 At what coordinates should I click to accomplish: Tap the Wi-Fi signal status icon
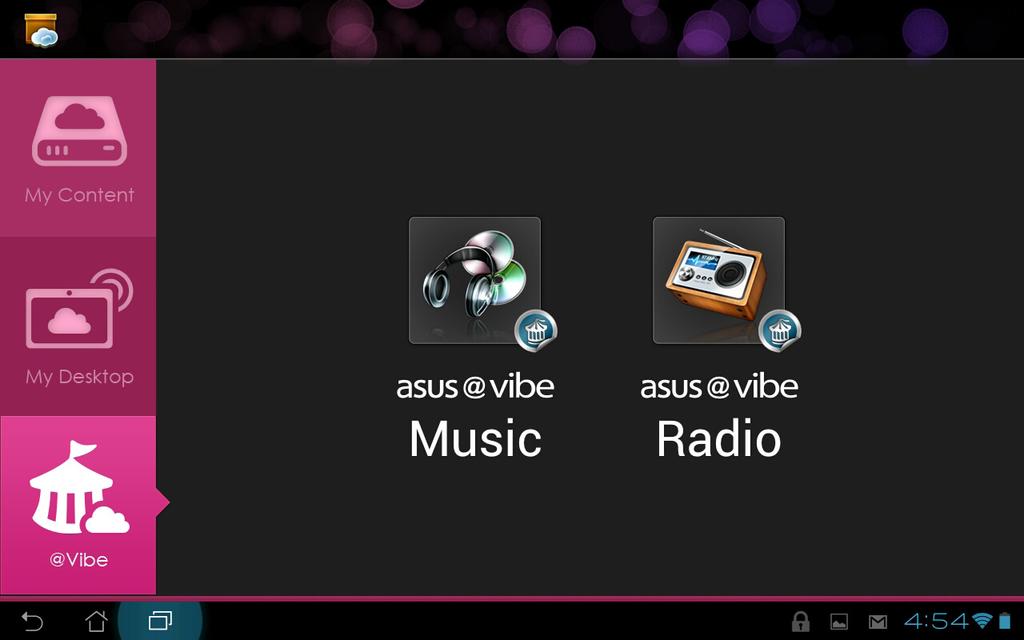(982, 621)
